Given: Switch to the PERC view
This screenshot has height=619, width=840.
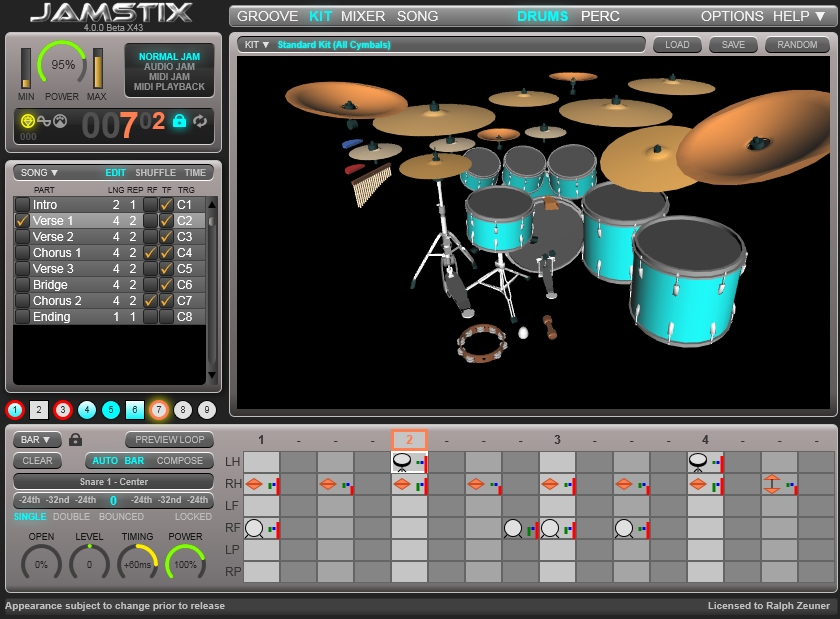Looking at the screenshot, I should point(600,16).
